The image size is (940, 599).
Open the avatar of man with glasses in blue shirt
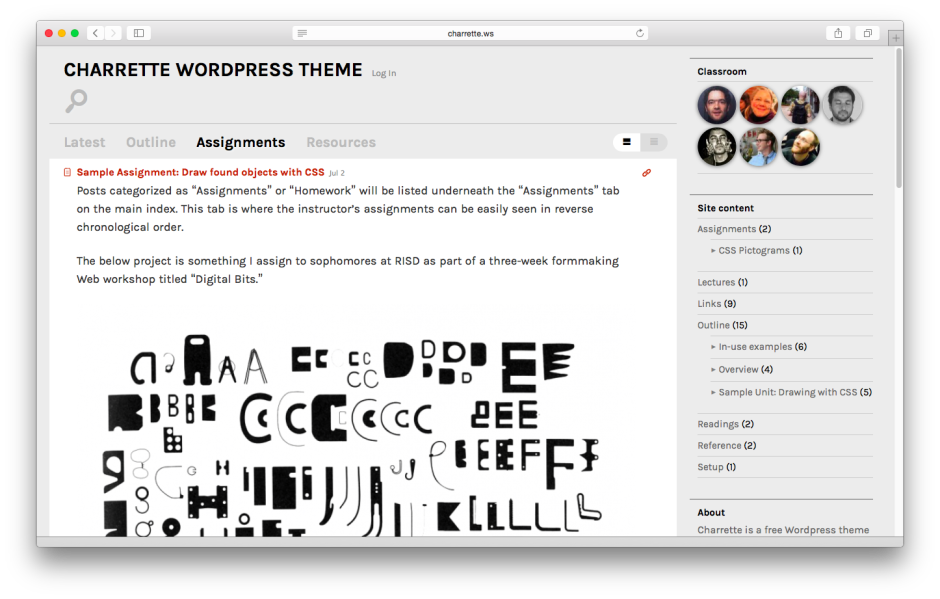tap(758, 147)
